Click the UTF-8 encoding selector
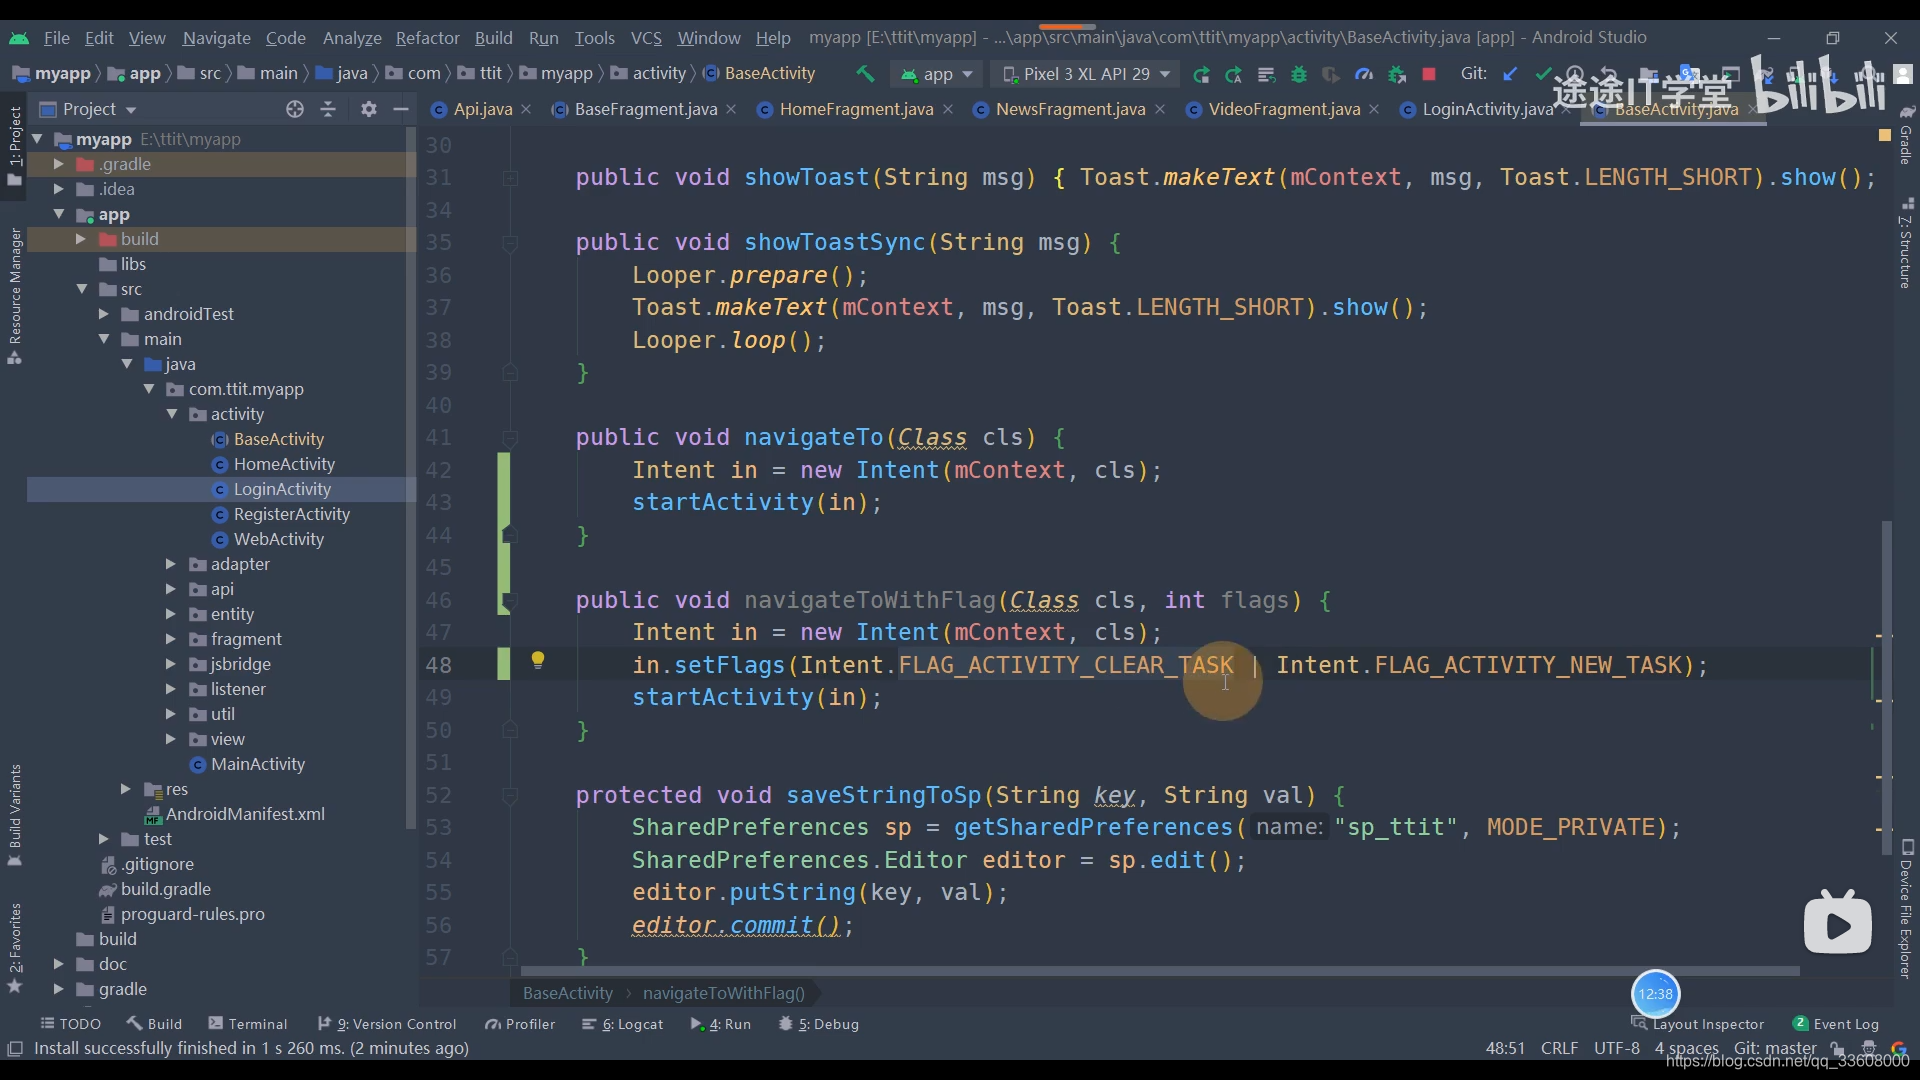 click(x=1616, y=1048)
